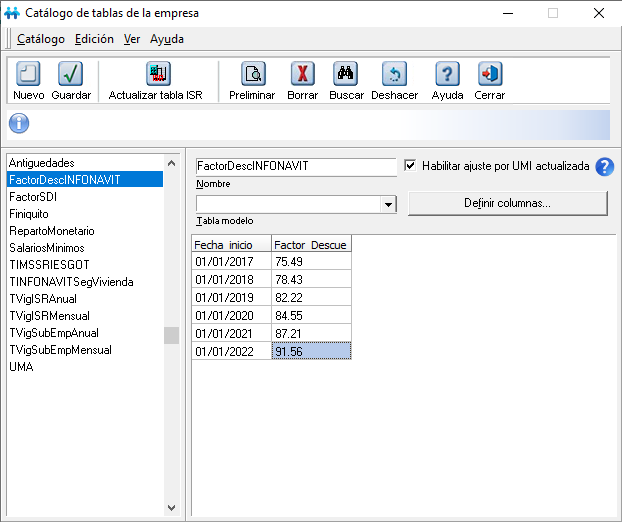622x522 pixels.
Task: Open the Ayuda toolbar icon
Action: 447,74
